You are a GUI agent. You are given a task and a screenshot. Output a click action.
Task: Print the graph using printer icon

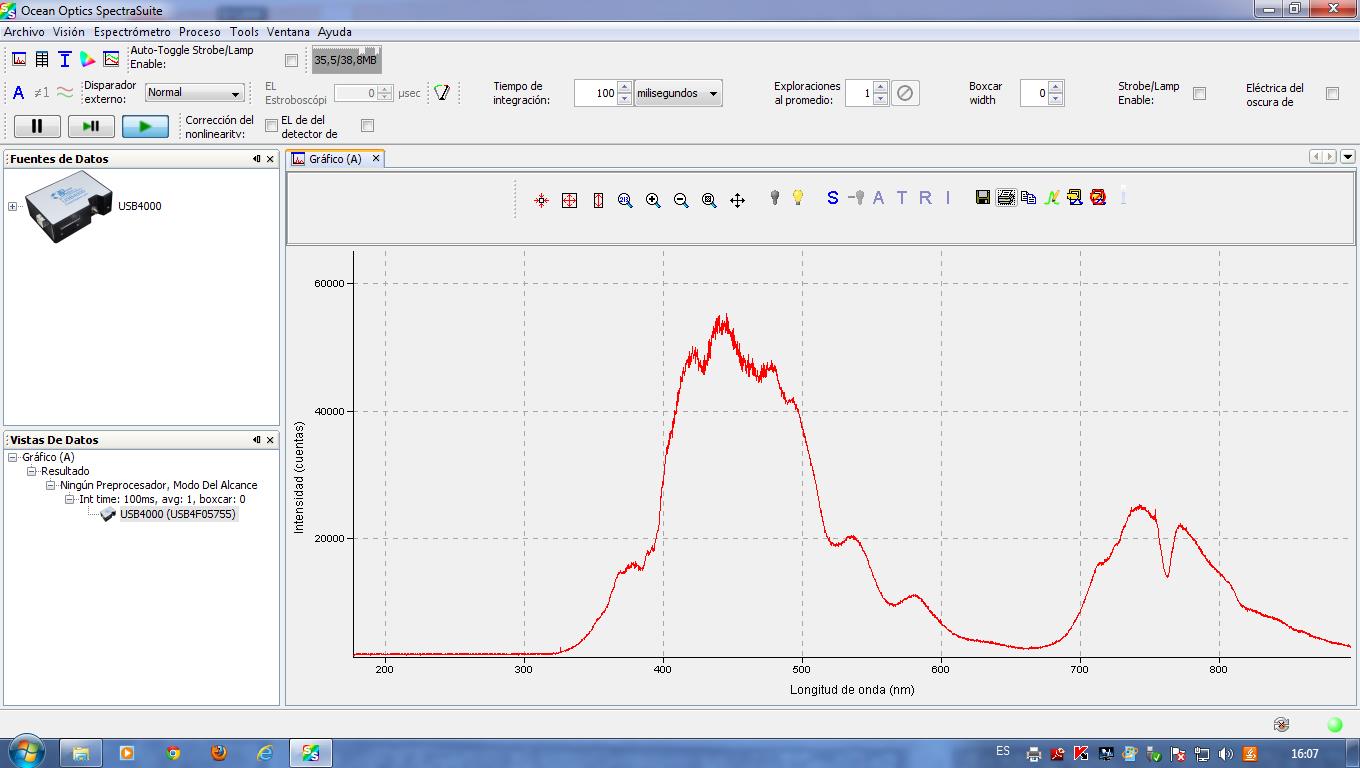[x=1006, y=197]
